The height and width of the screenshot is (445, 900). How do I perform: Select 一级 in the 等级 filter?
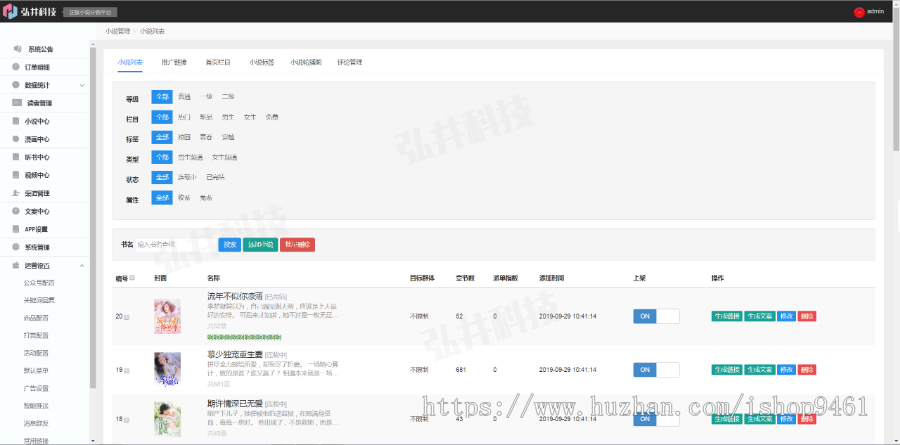pos(206,97)
